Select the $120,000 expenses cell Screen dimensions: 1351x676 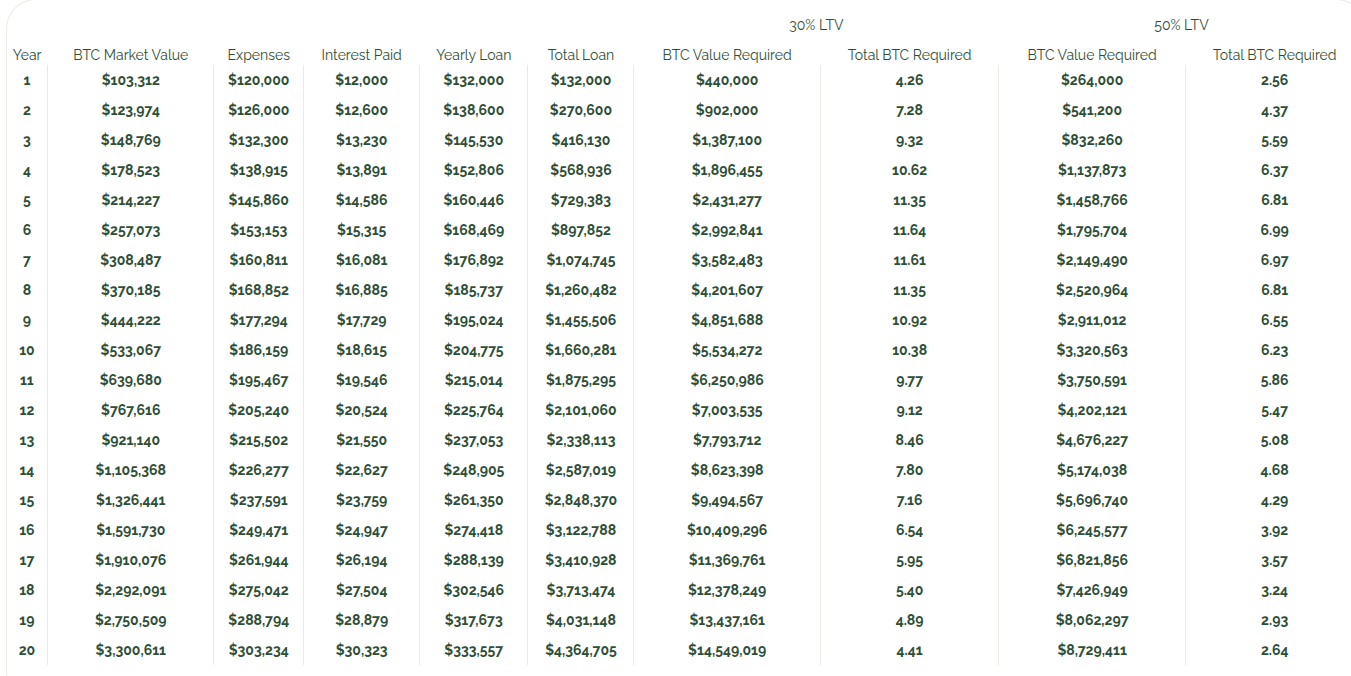pos(258,80)
